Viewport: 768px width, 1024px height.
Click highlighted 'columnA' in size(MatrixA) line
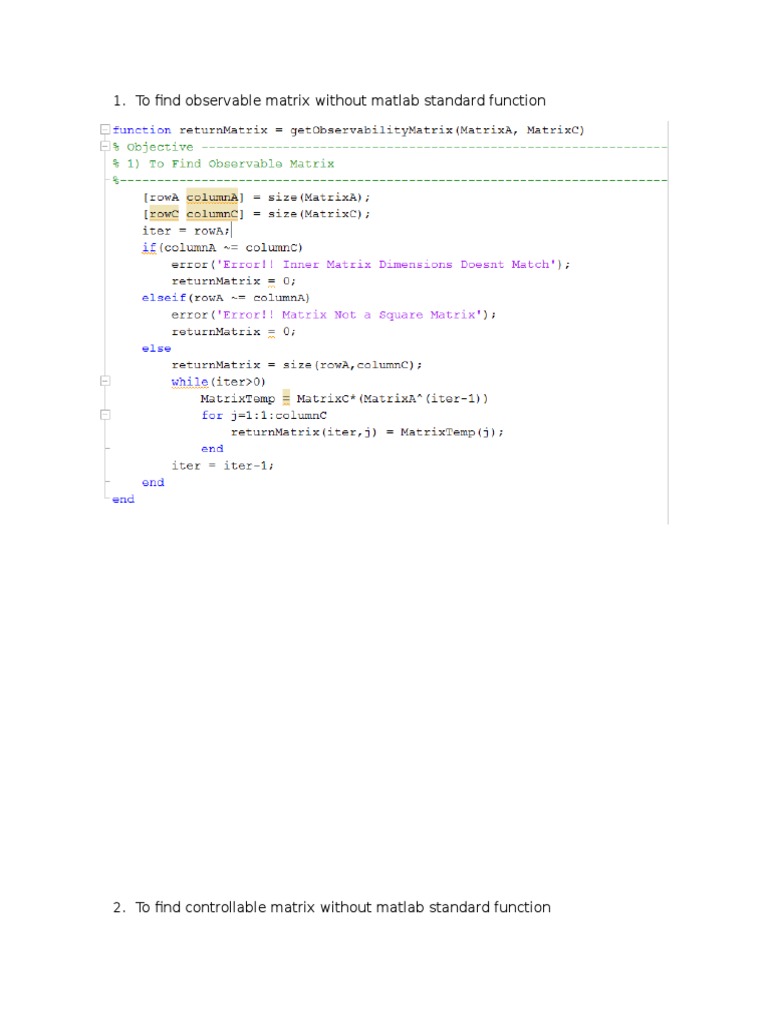(x=212, y=197)
